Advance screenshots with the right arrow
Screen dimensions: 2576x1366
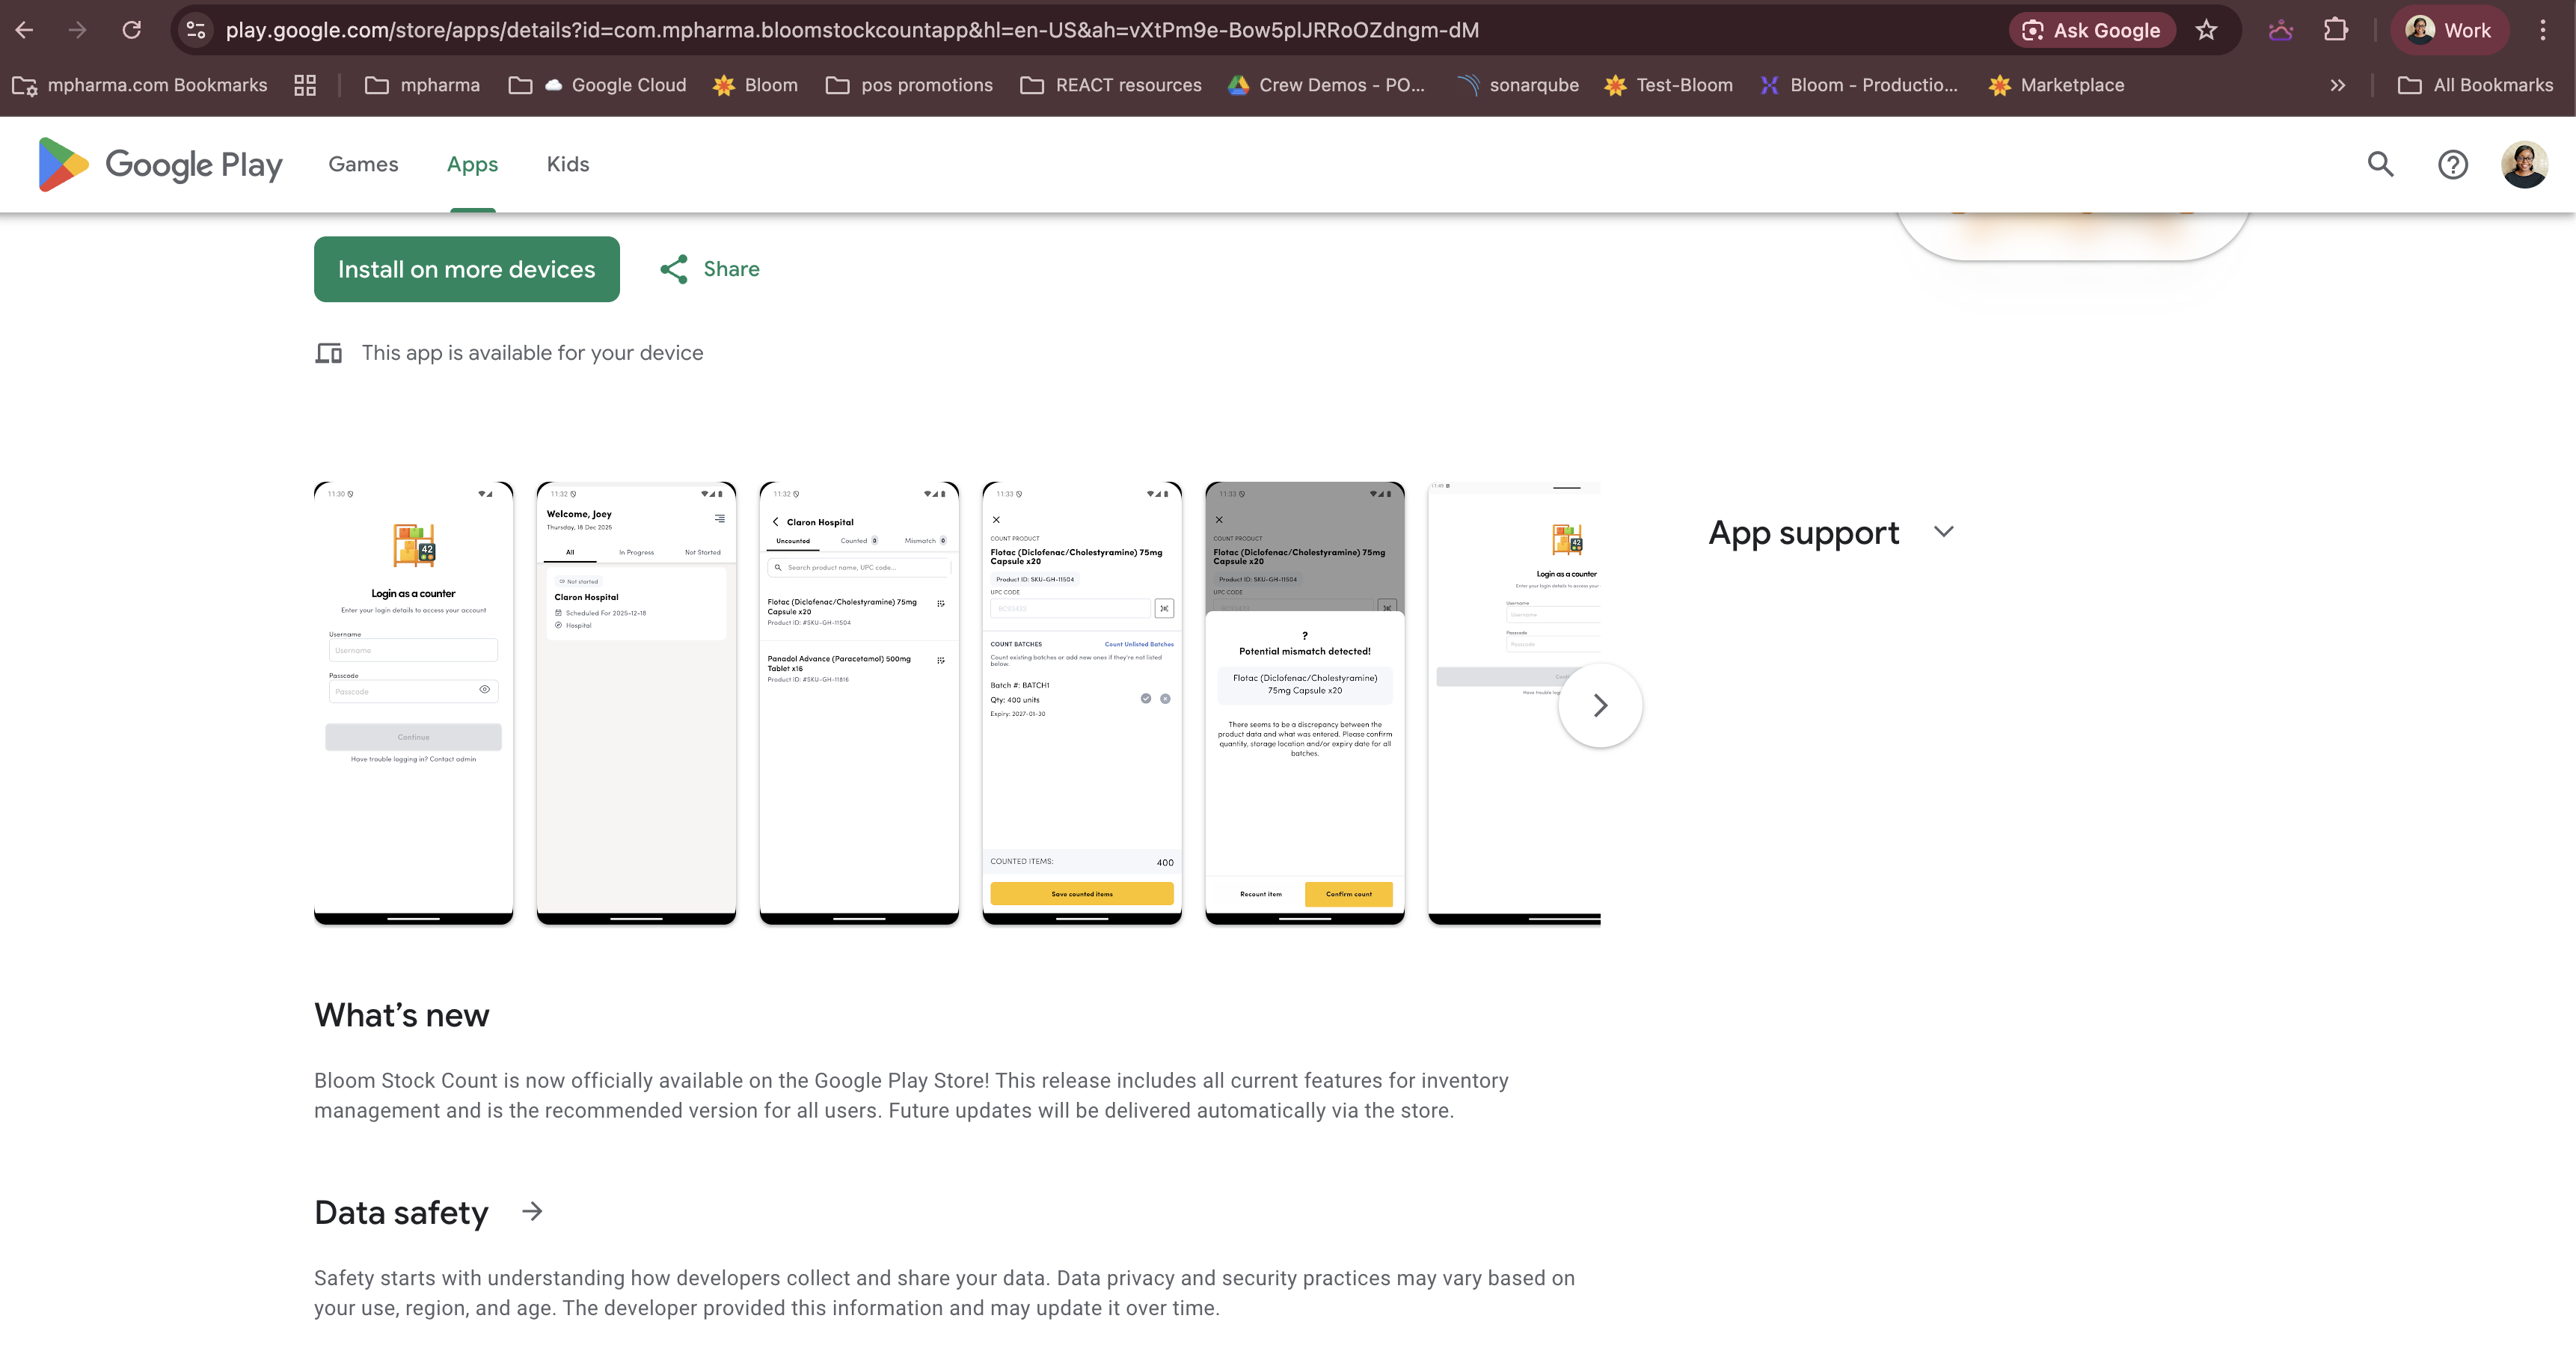tap(1600, 705)
